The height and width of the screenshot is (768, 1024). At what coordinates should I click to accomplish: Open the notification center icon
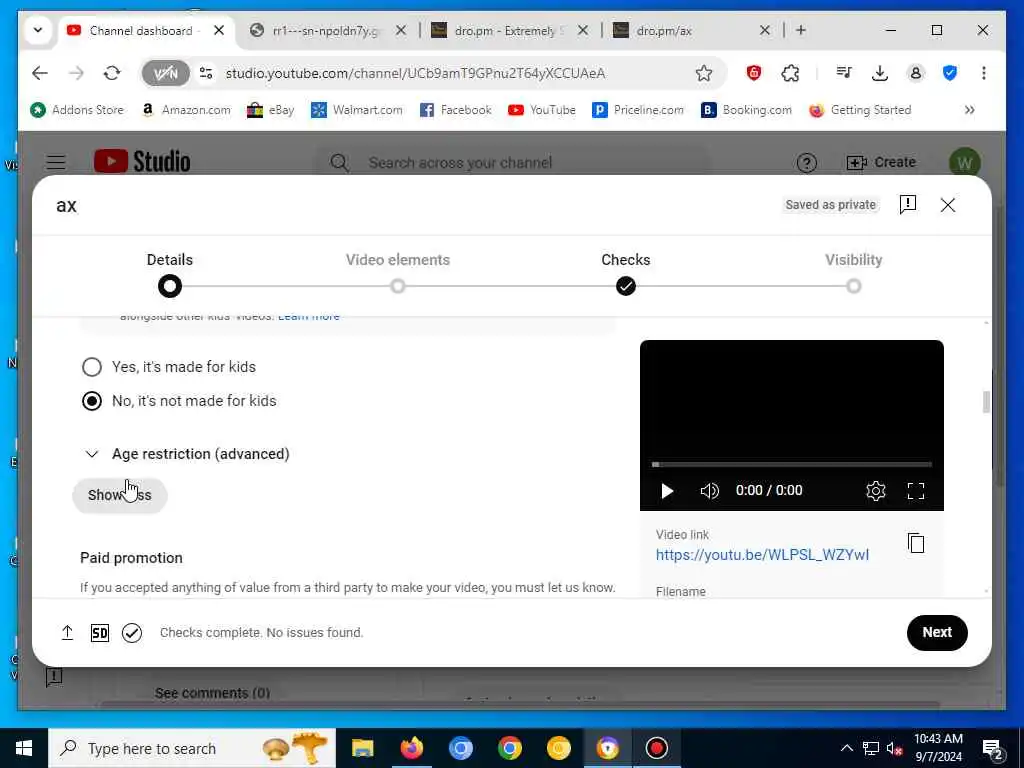[993, 748]
